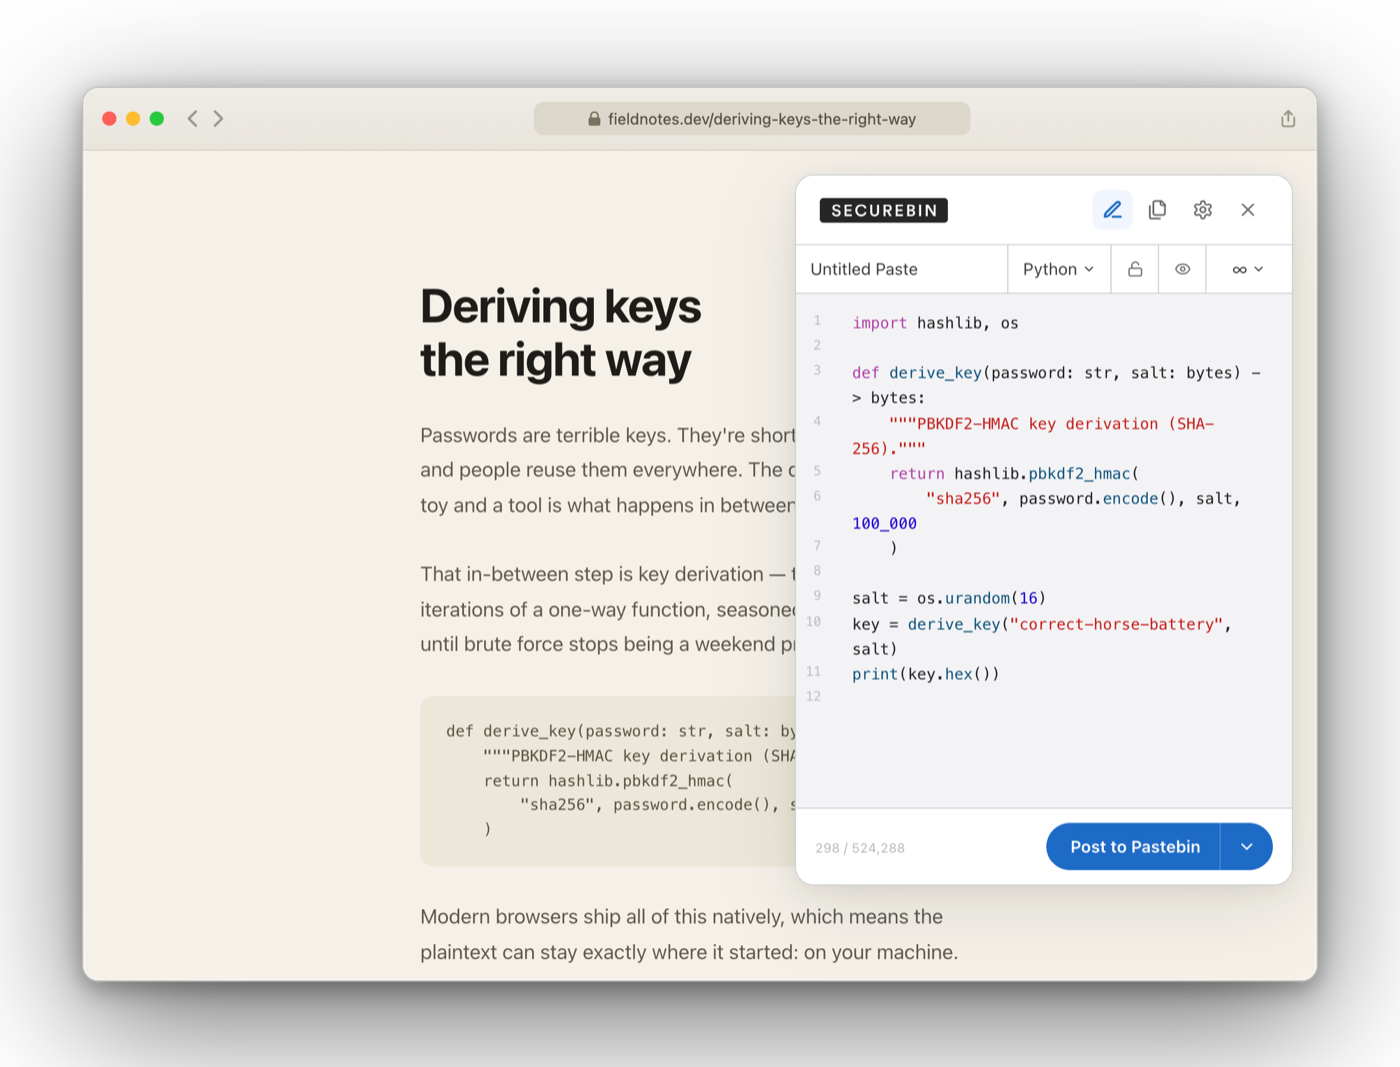This screenshot has width=1400, height=1067.
Task: Open the Python language dropdown
Action: click(x=1059, y=269)
